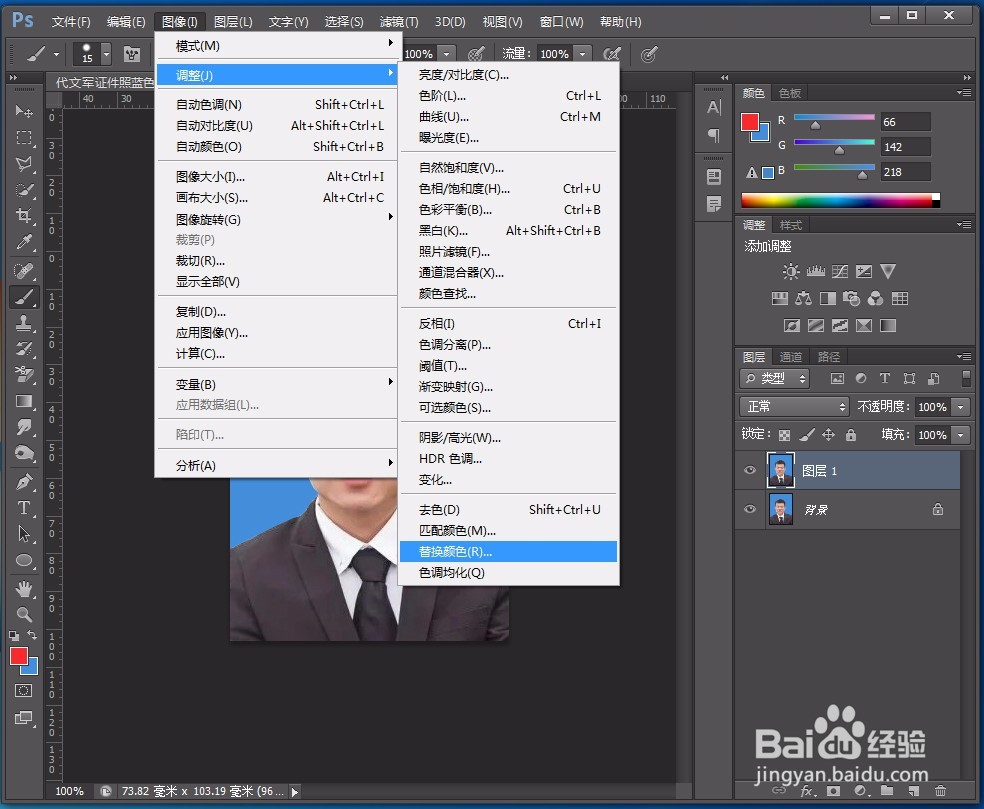The image size is (984, 809).
Task: Add a Curves adjustment from the 添加调整 panel
Action: pyautogui.click(x=841, y=271)
